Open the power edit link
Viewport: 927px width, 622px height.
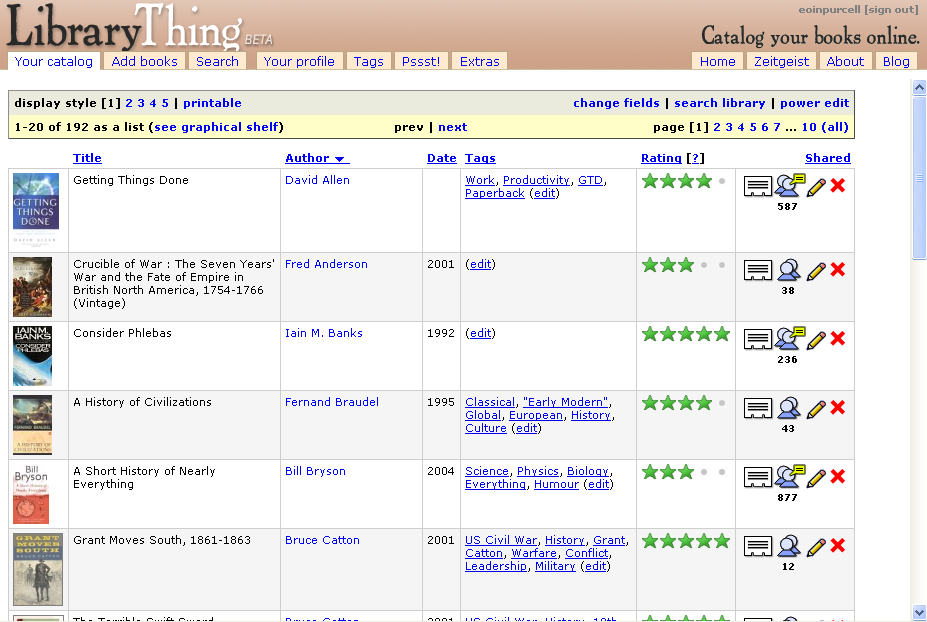click(x=814, y=103)
